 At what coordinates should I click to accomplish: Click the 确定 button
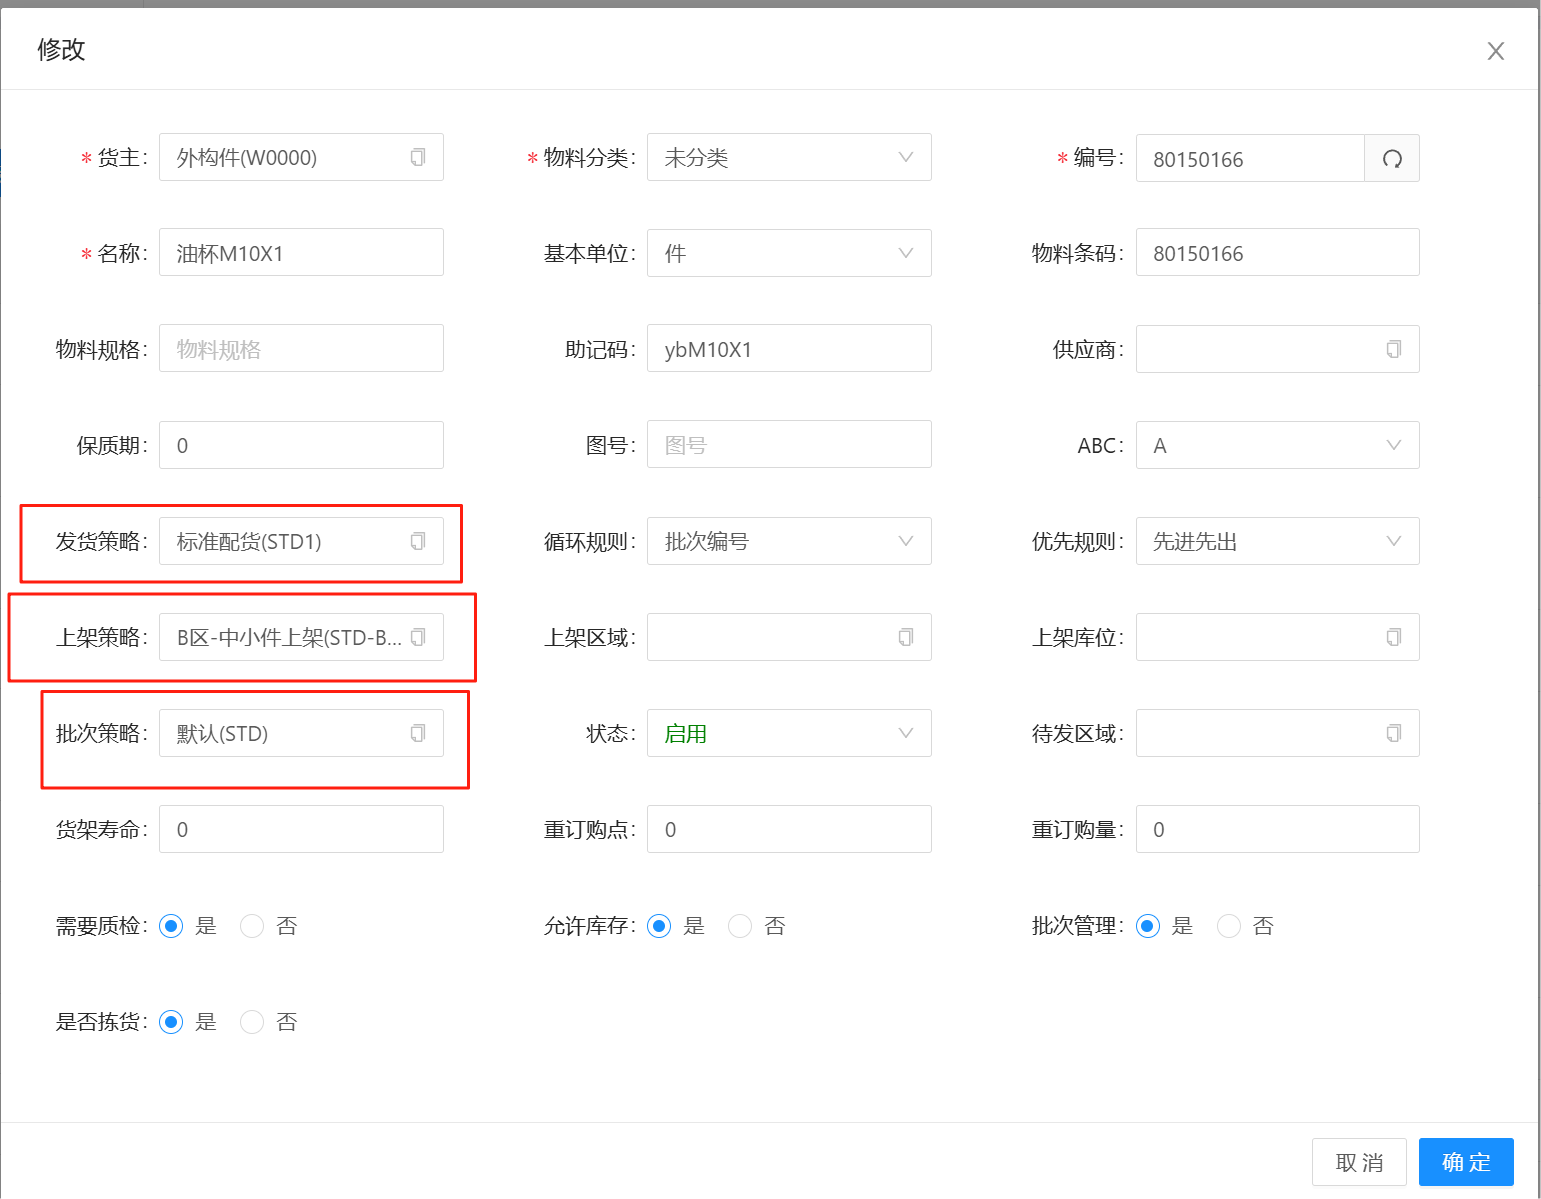(x=1465, y=1162)
